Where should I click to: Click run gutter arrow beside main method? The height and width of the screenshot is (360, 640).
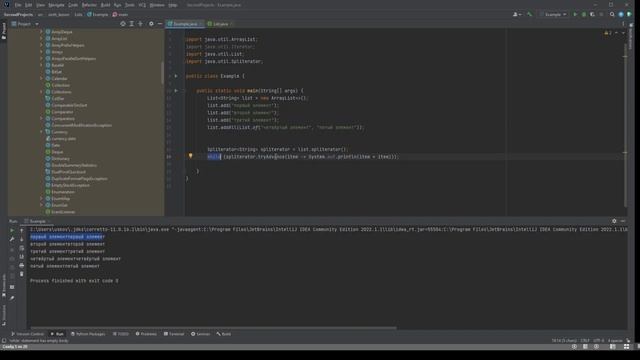[x=176, y=91]
